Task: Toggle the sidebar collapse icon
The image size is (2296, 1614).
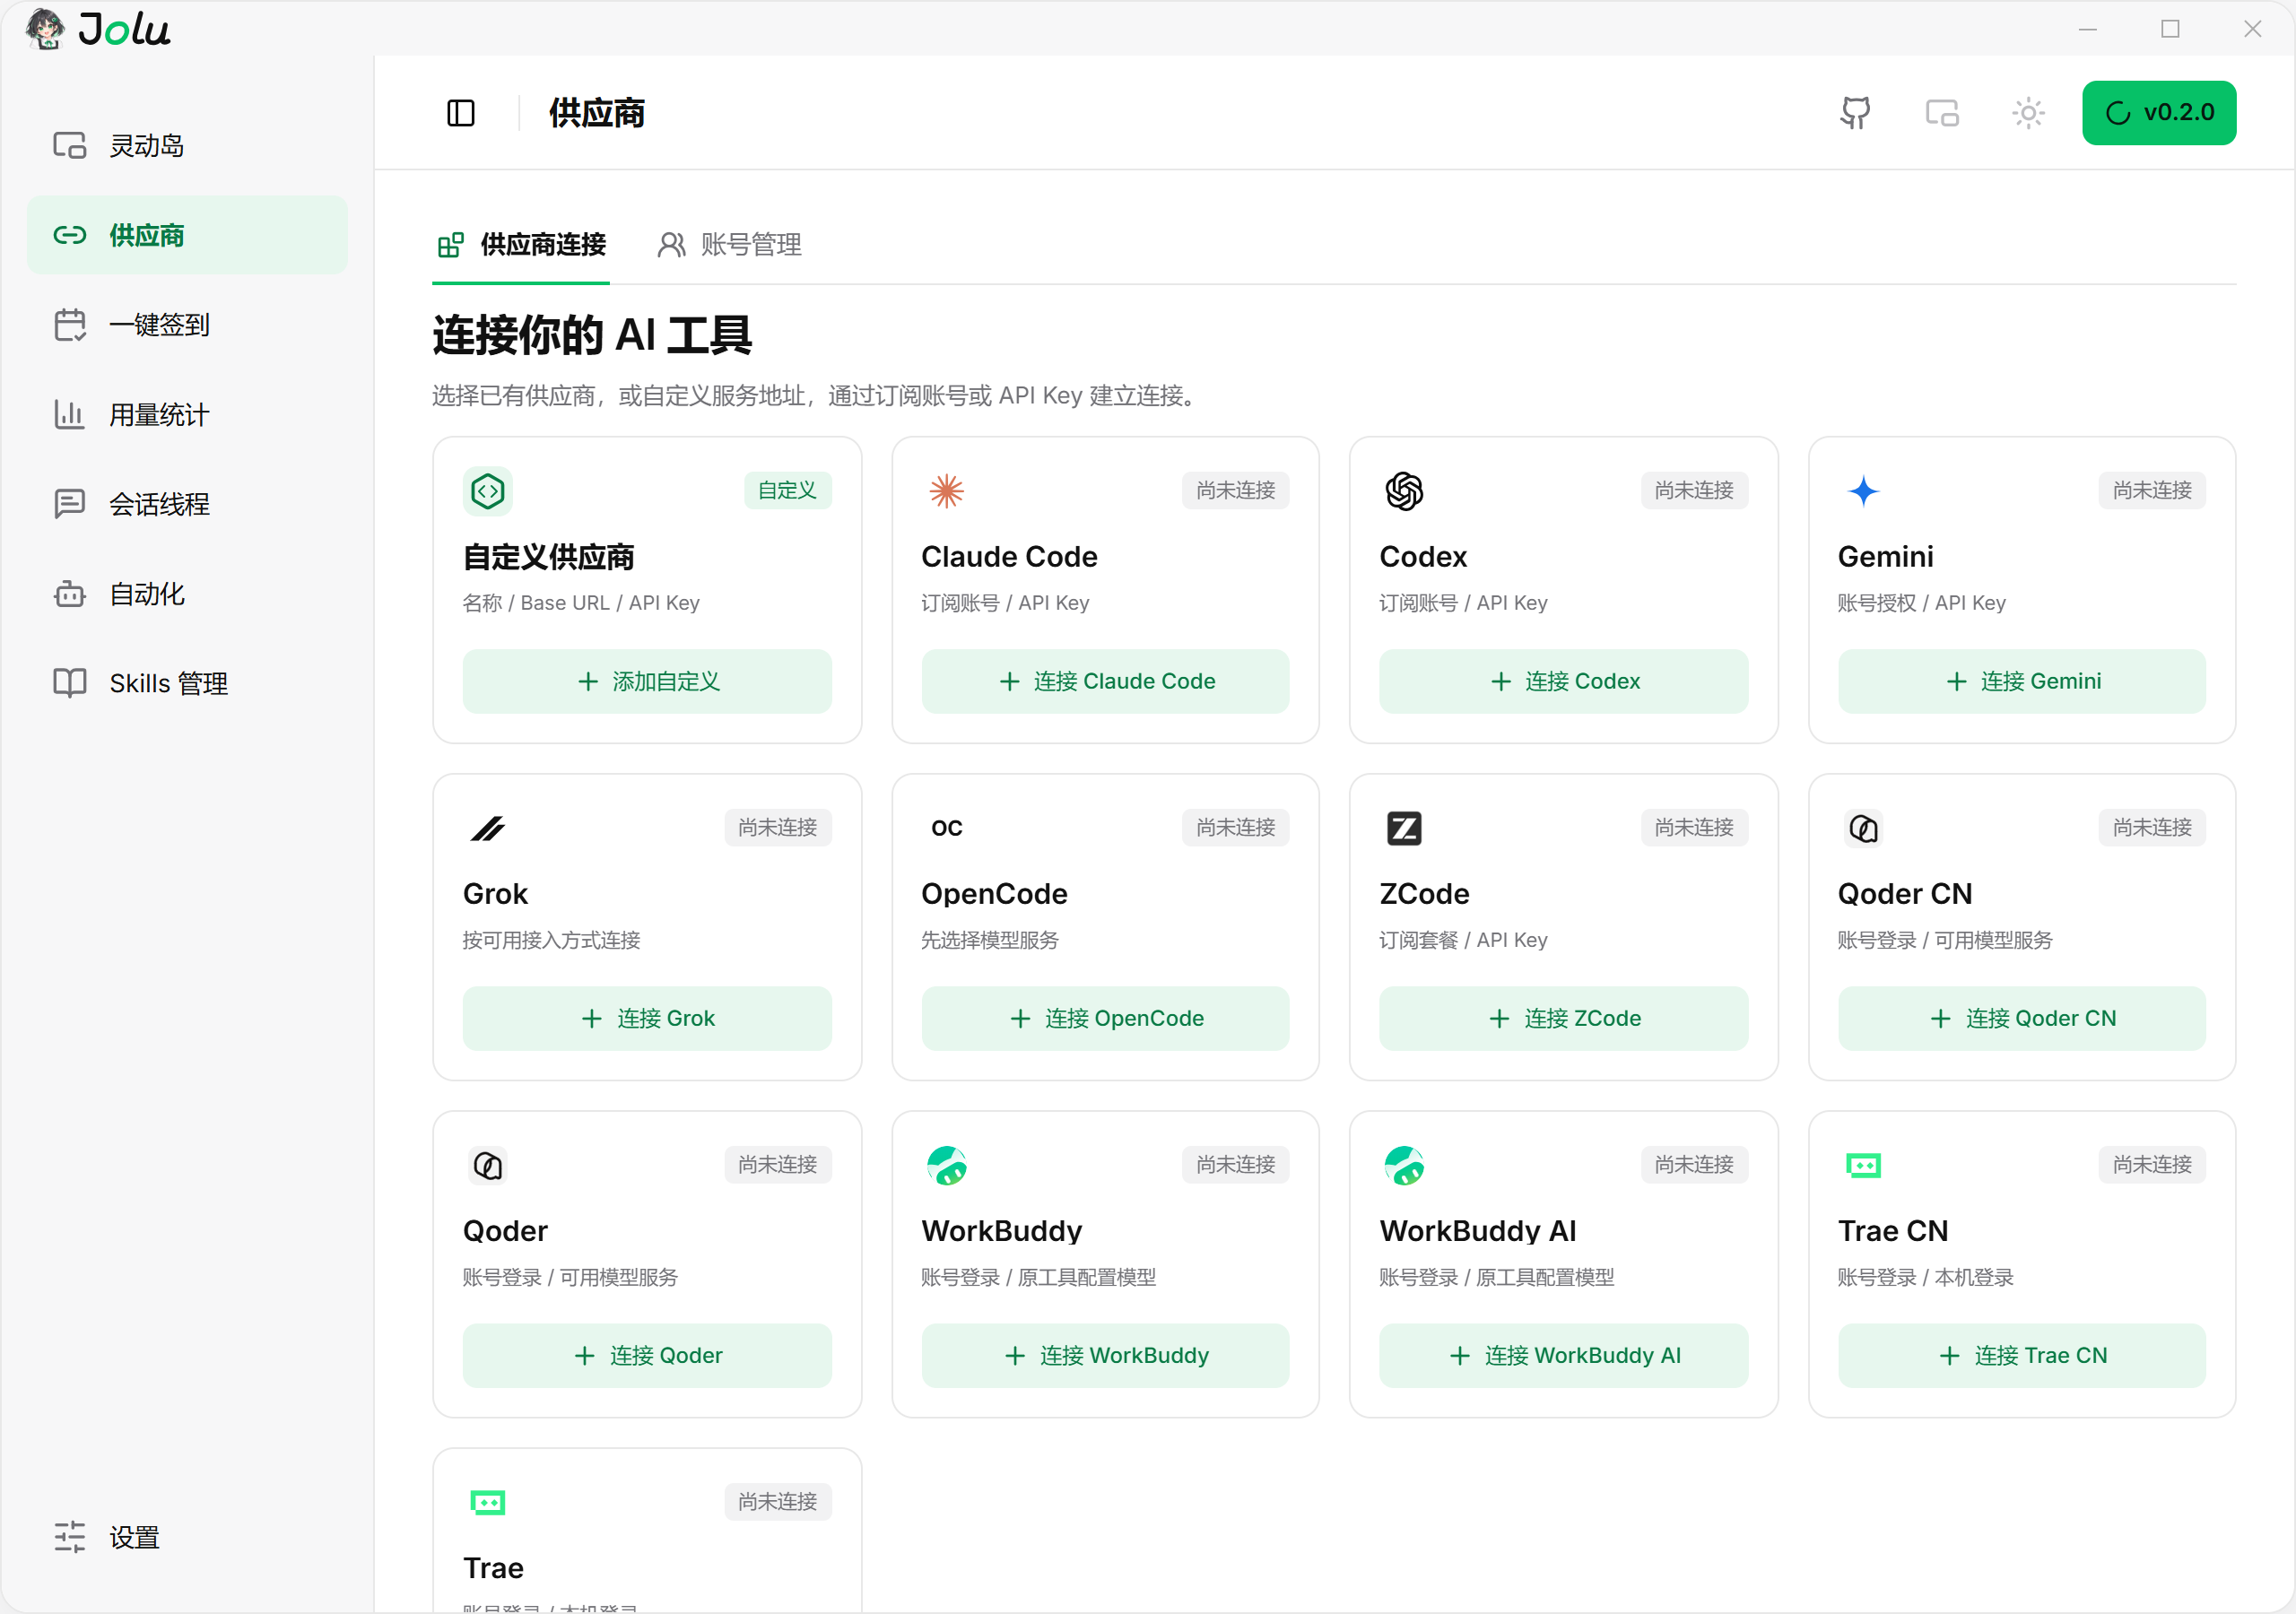Action: click(x=461, y=113)
